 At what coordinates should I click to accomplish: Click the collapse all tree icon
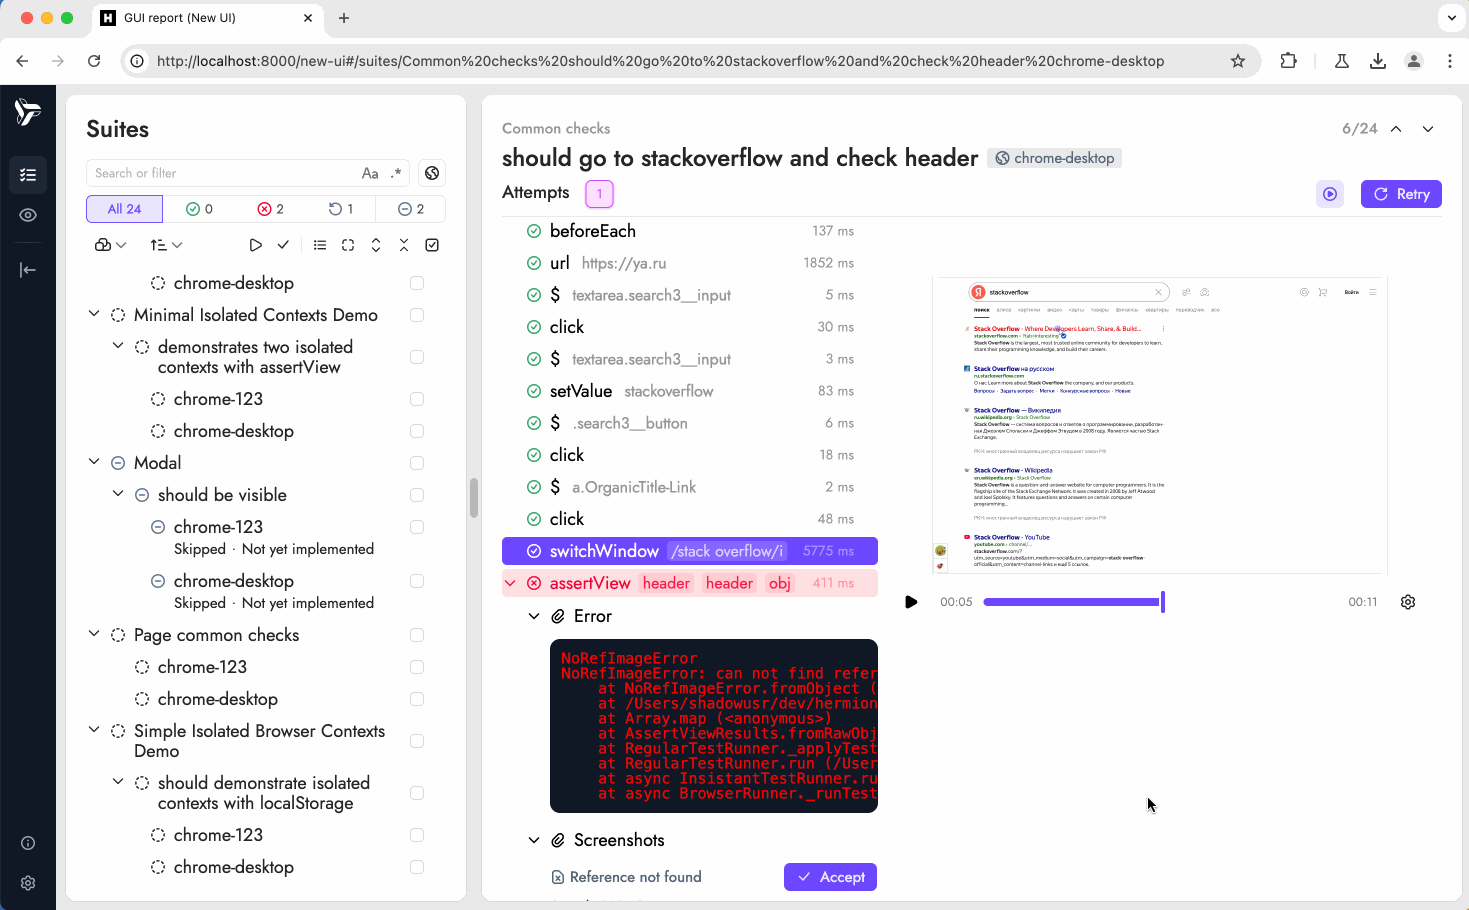(404, 245)
